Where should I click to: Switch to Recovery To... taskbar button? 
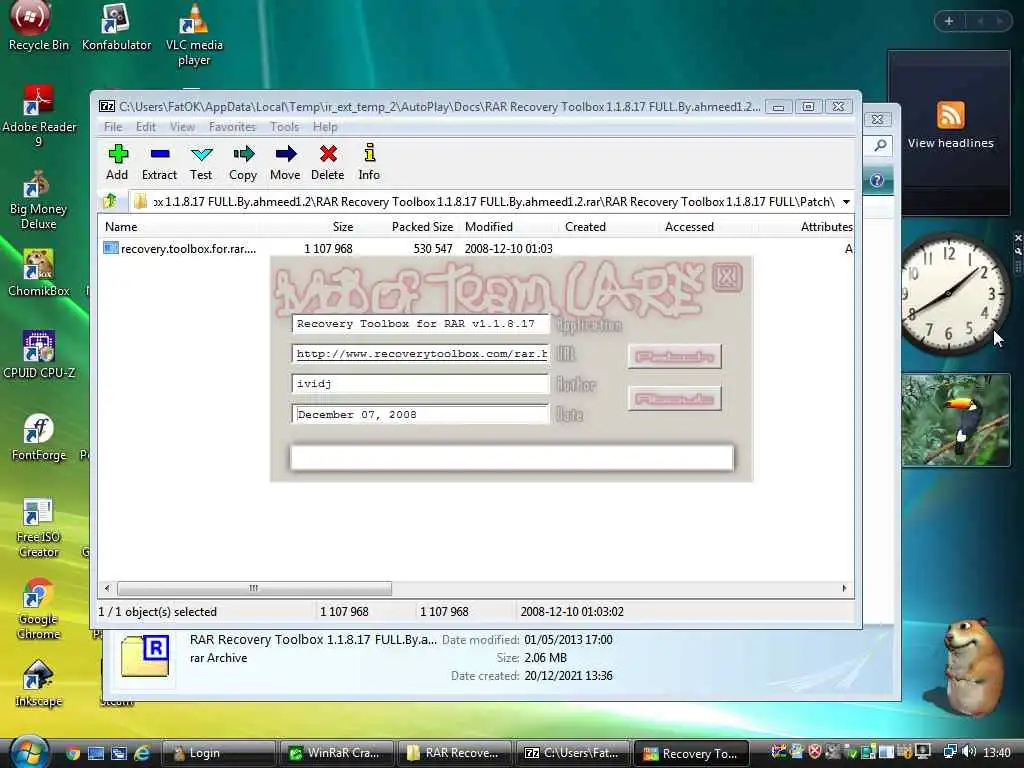point(692,753)
